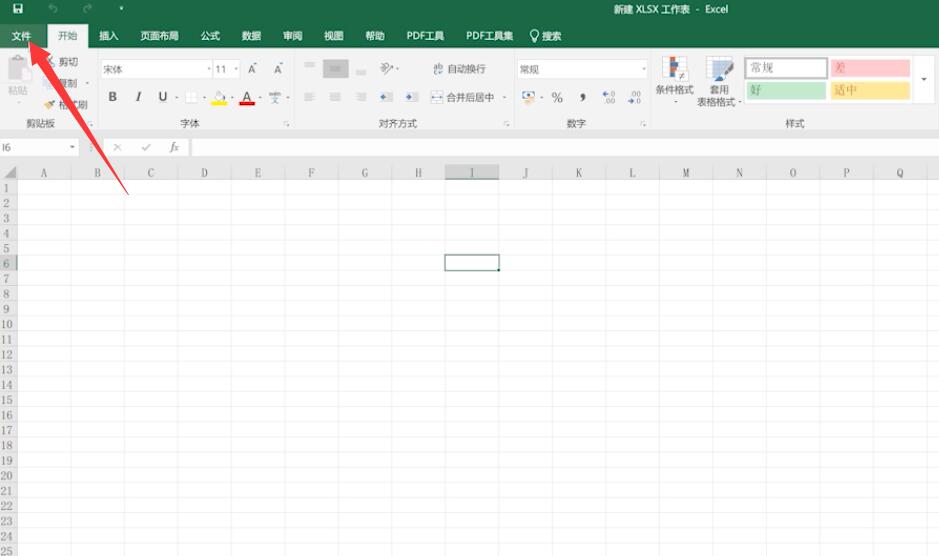The image size is (939, 556).
Task: Click the decrease indent icon
Action: [x=386, y=97]
